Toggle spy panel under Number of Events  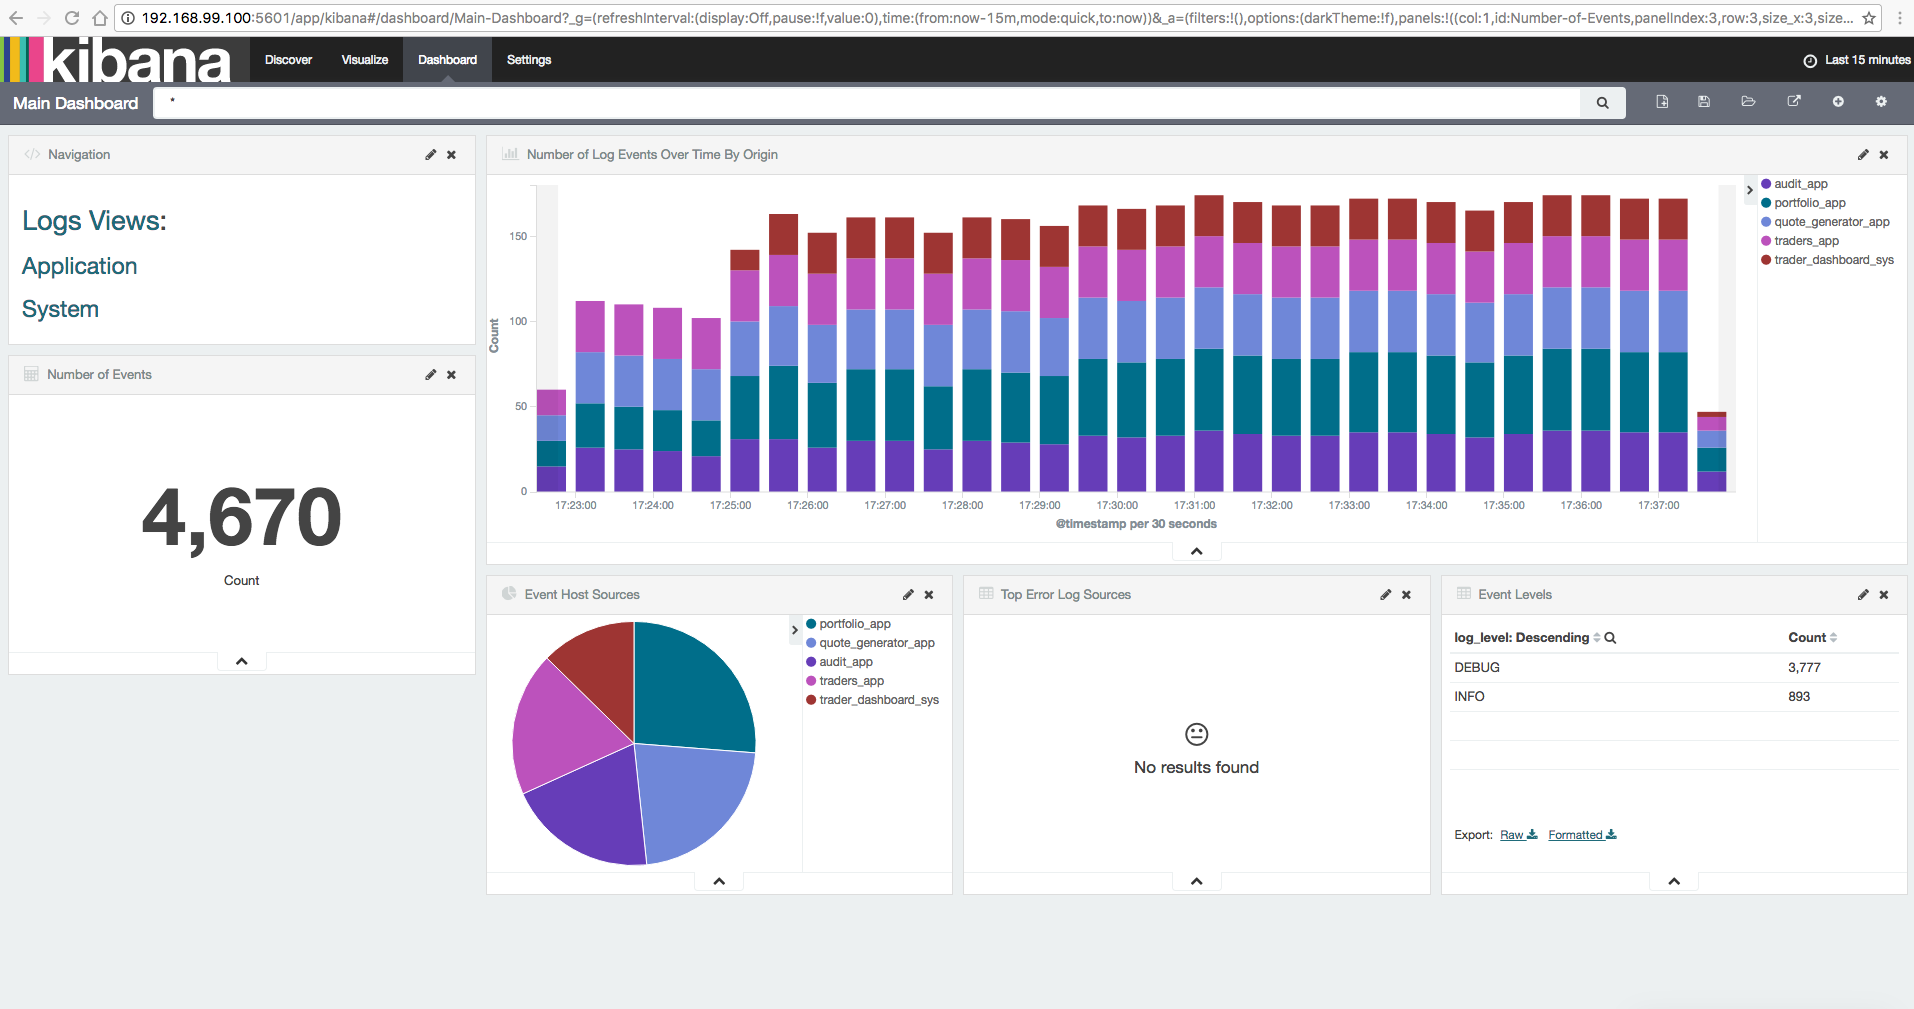[241, 661]
